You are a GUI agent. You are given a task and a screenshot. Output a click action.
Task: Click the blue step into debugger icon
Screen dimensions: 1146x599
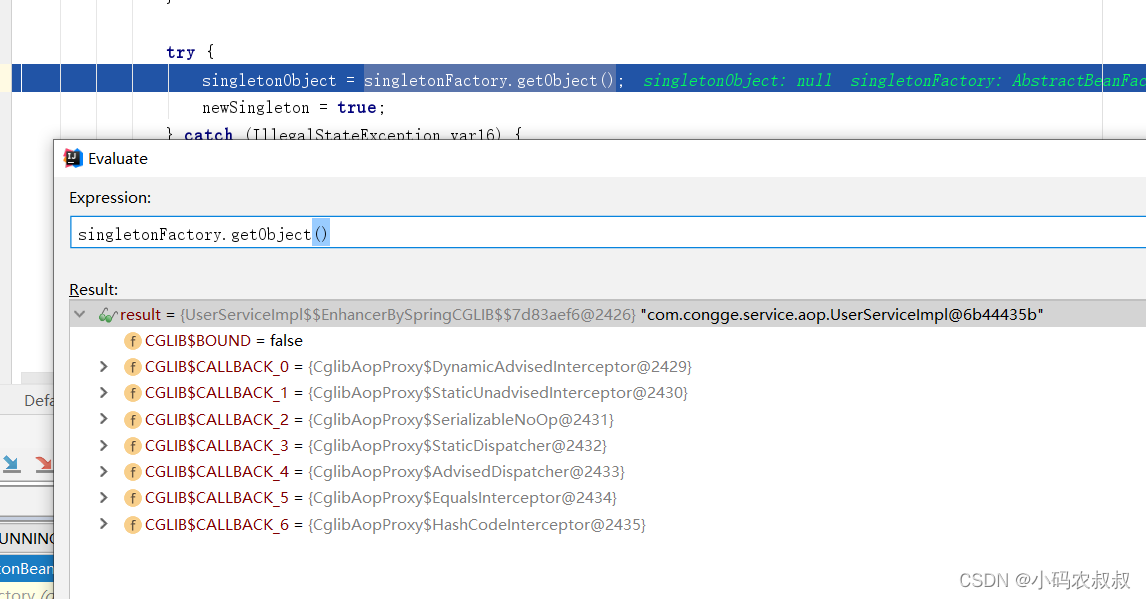pyautogui.click(x=12, y=463)
